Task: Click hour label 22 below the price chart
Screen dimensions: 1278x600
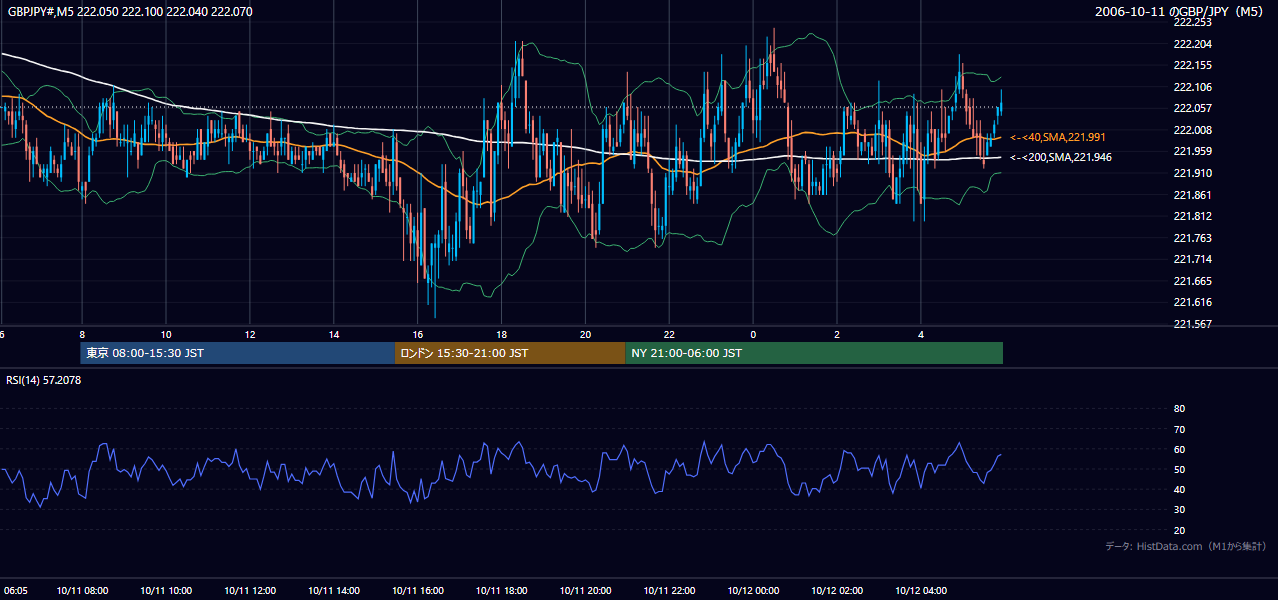Action: (669, 334)
